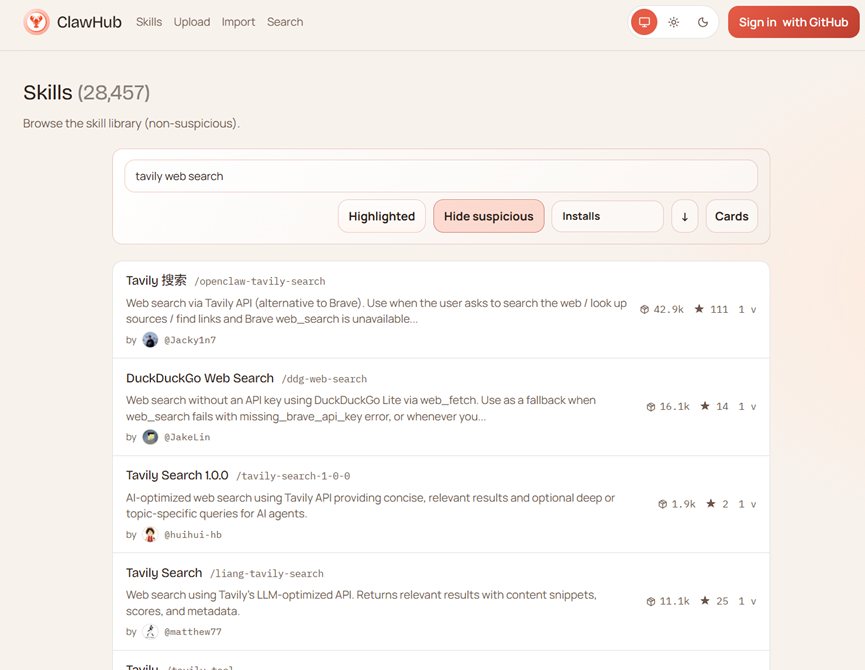865x670 pixels.
Task: Switch to Cards view
Action: pyautogui.click(x=731, y=216)
